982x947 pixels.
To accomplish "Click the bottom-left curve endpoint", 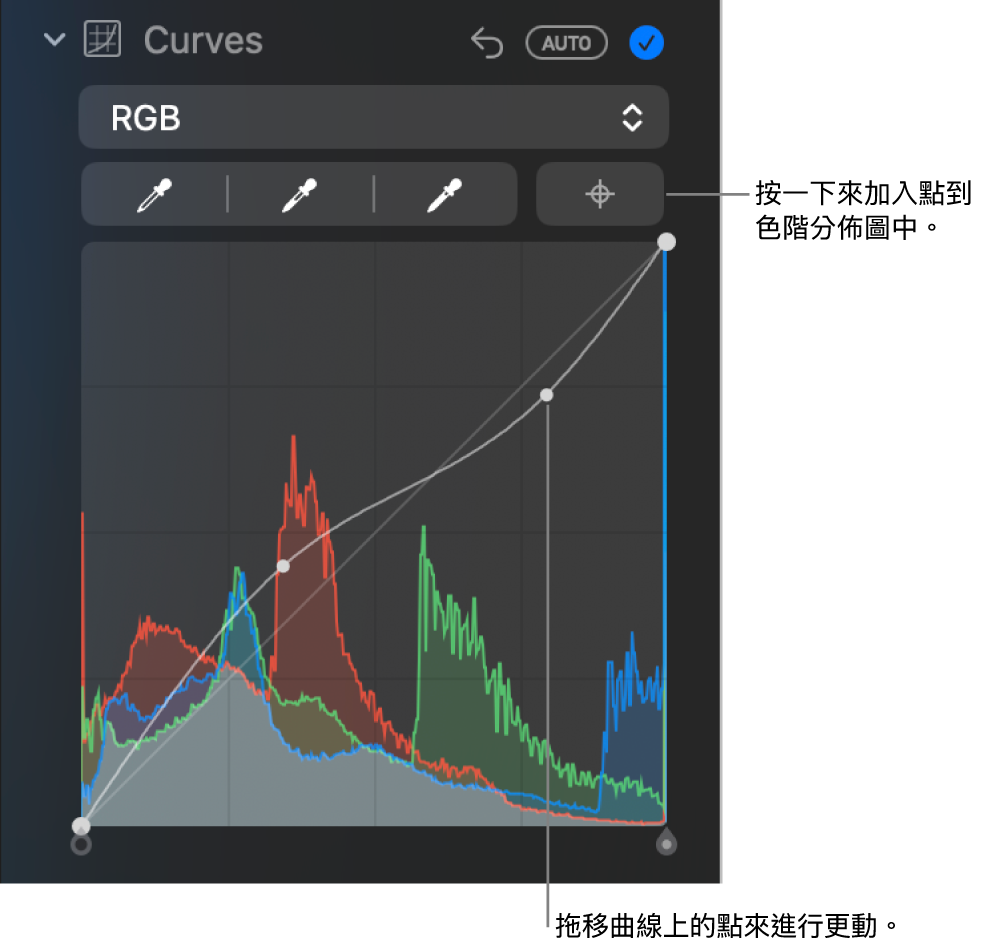I will tap(81, 826).
